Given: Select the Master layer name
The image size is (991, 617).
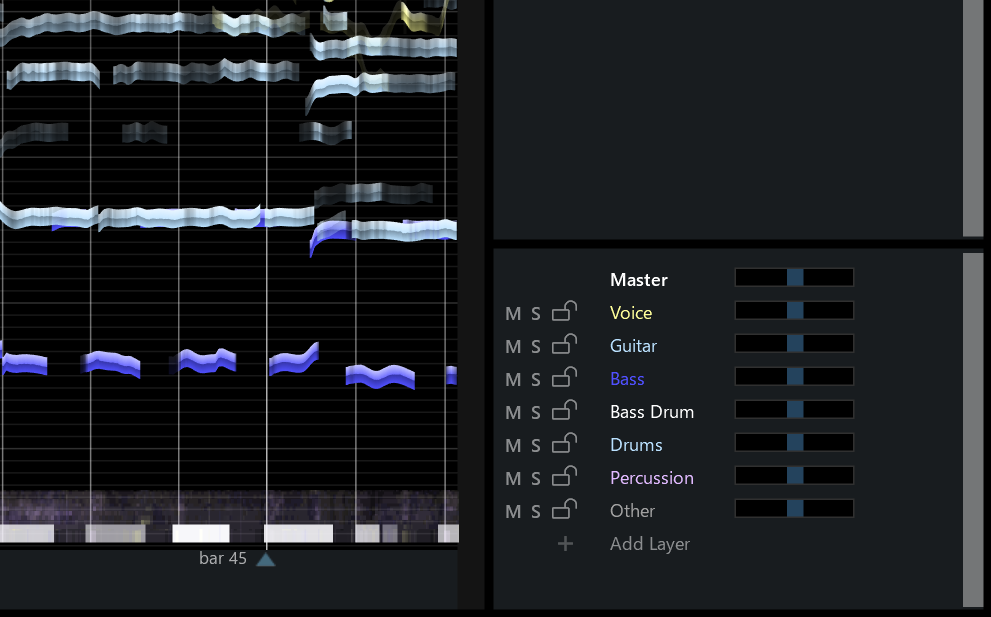Looking at the screenshot, I should pyautogui.click(x=638, y=280).
